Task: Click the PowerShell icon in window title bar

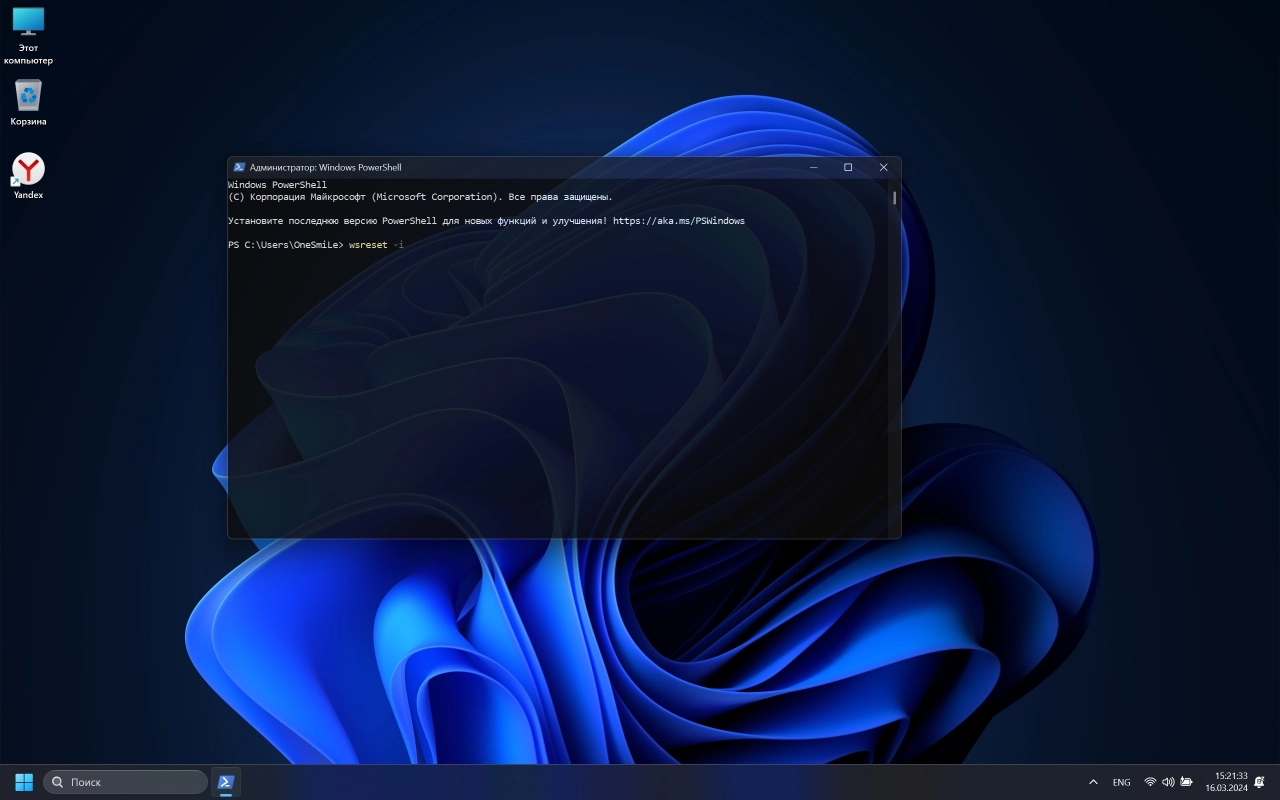Action: pos(239,167)
